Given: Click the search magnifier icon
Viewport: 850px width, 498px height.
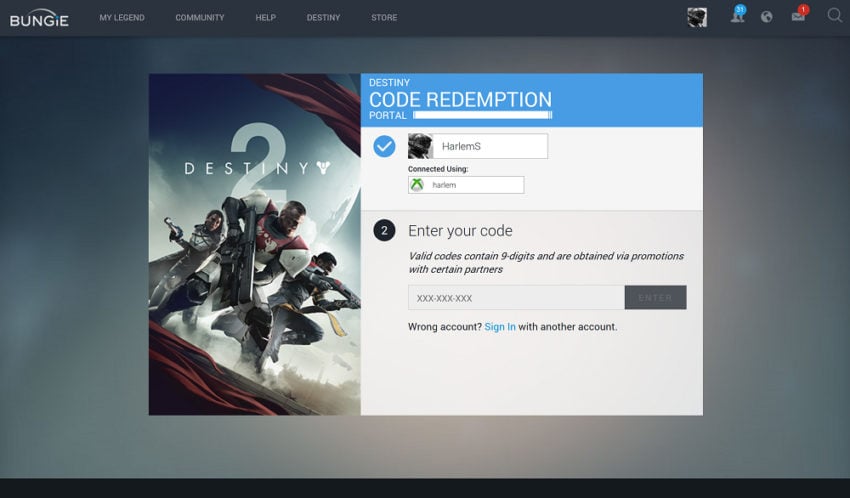Looking at the screenshot, I should pyautogui.click(x=834, y=16).
